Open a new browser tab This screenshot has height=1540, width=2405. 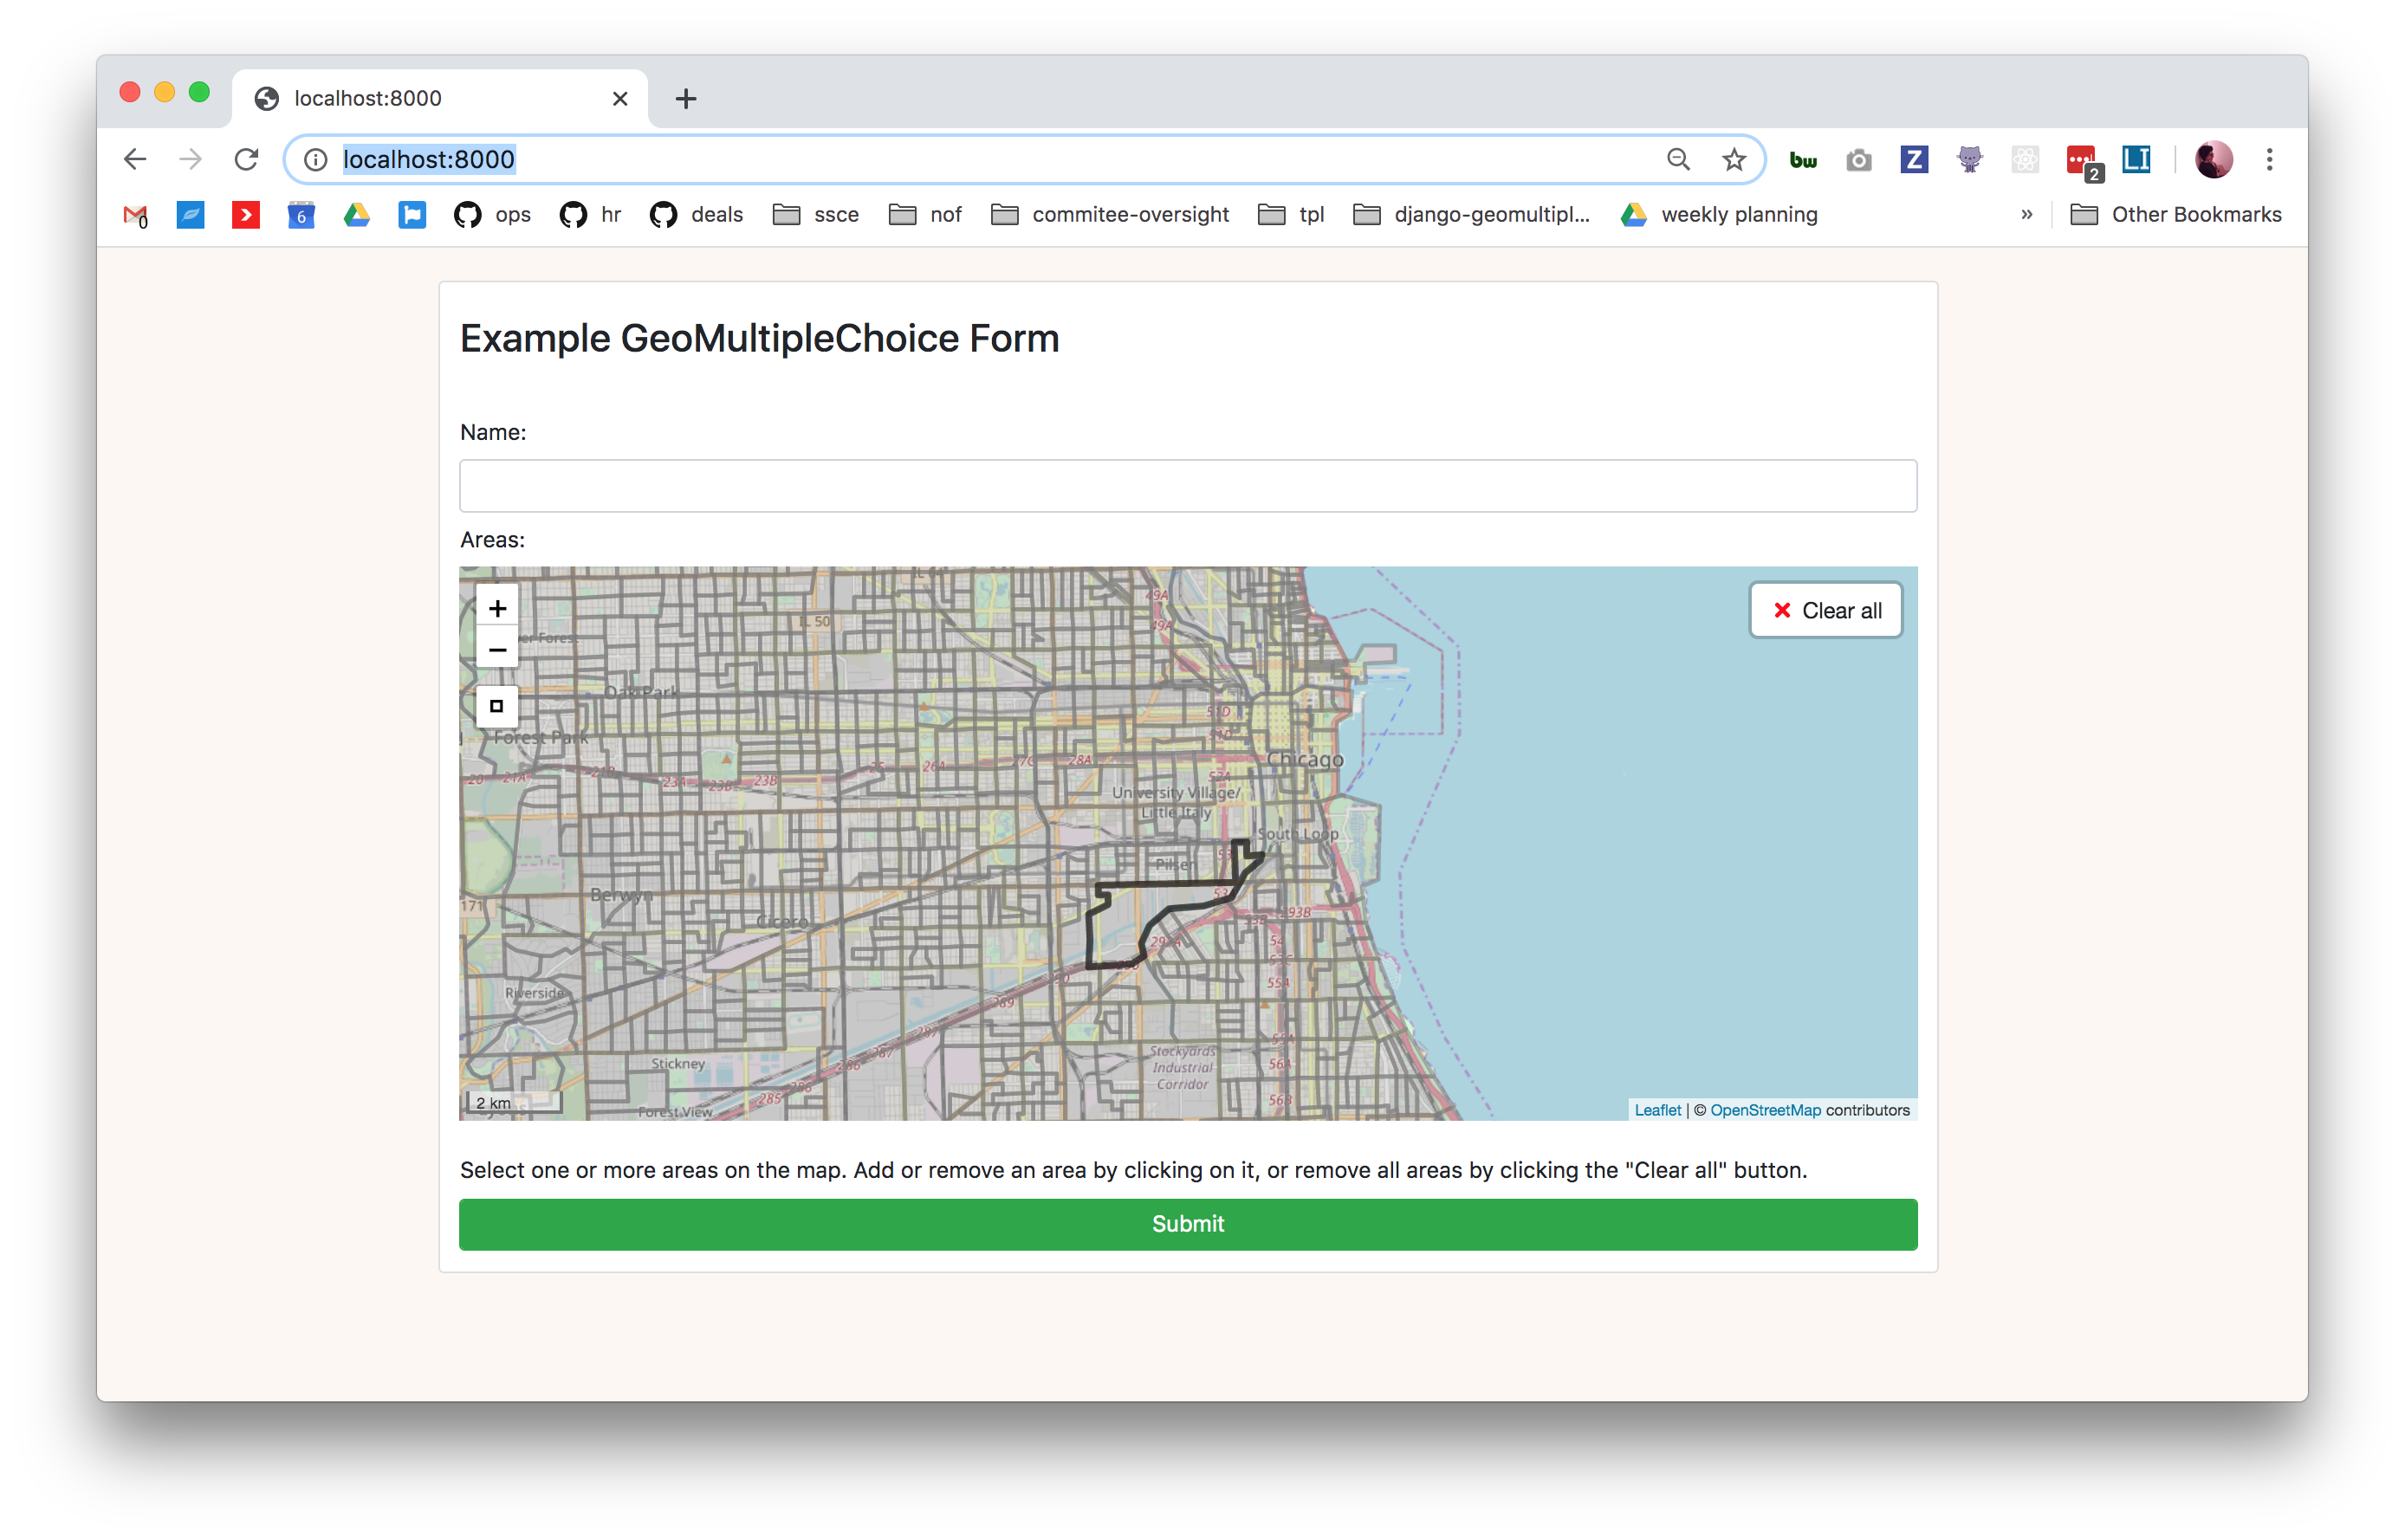pos(686,98)
